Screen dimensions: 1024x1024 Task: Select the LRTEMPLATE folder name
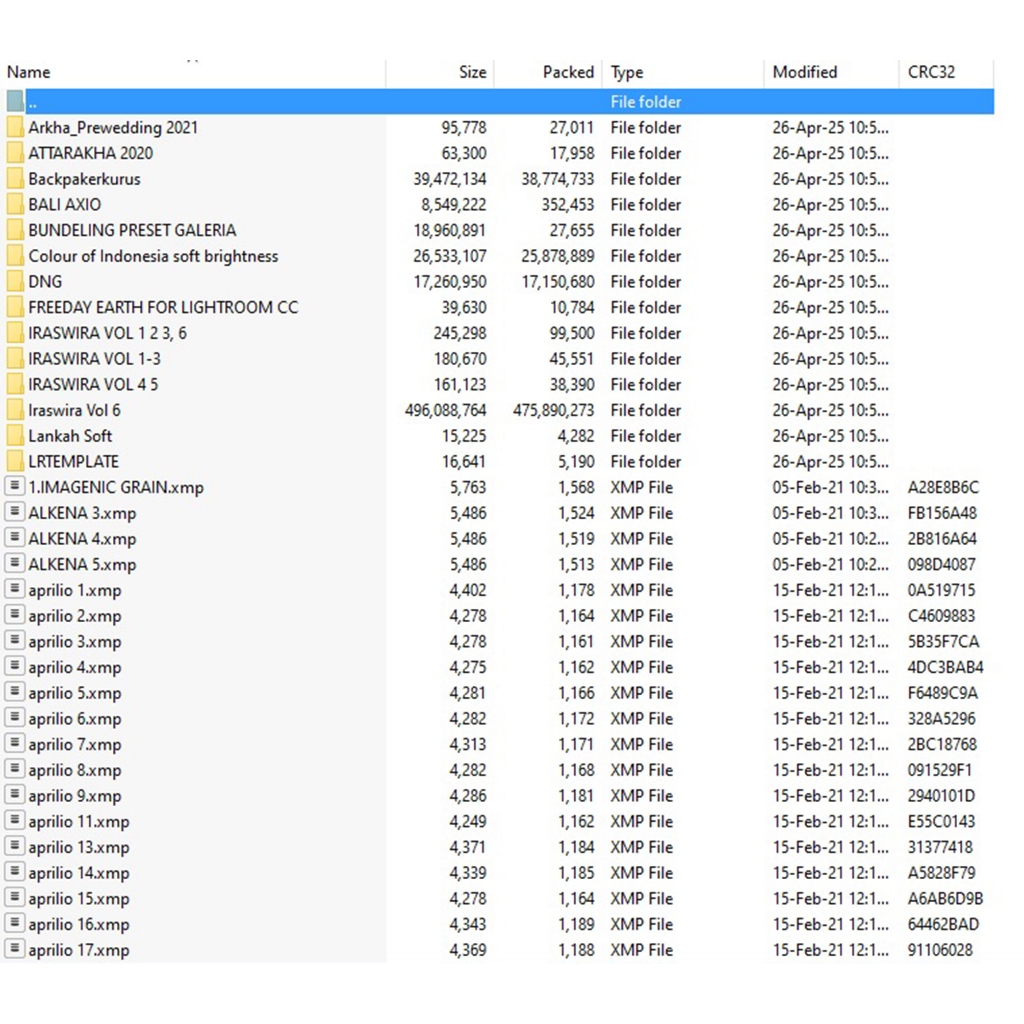point(73,462)
